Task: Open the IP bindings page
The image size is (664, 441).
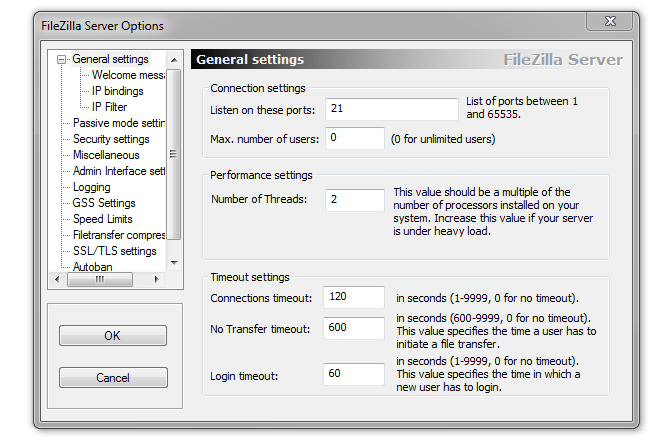Action: coord(117,91)
